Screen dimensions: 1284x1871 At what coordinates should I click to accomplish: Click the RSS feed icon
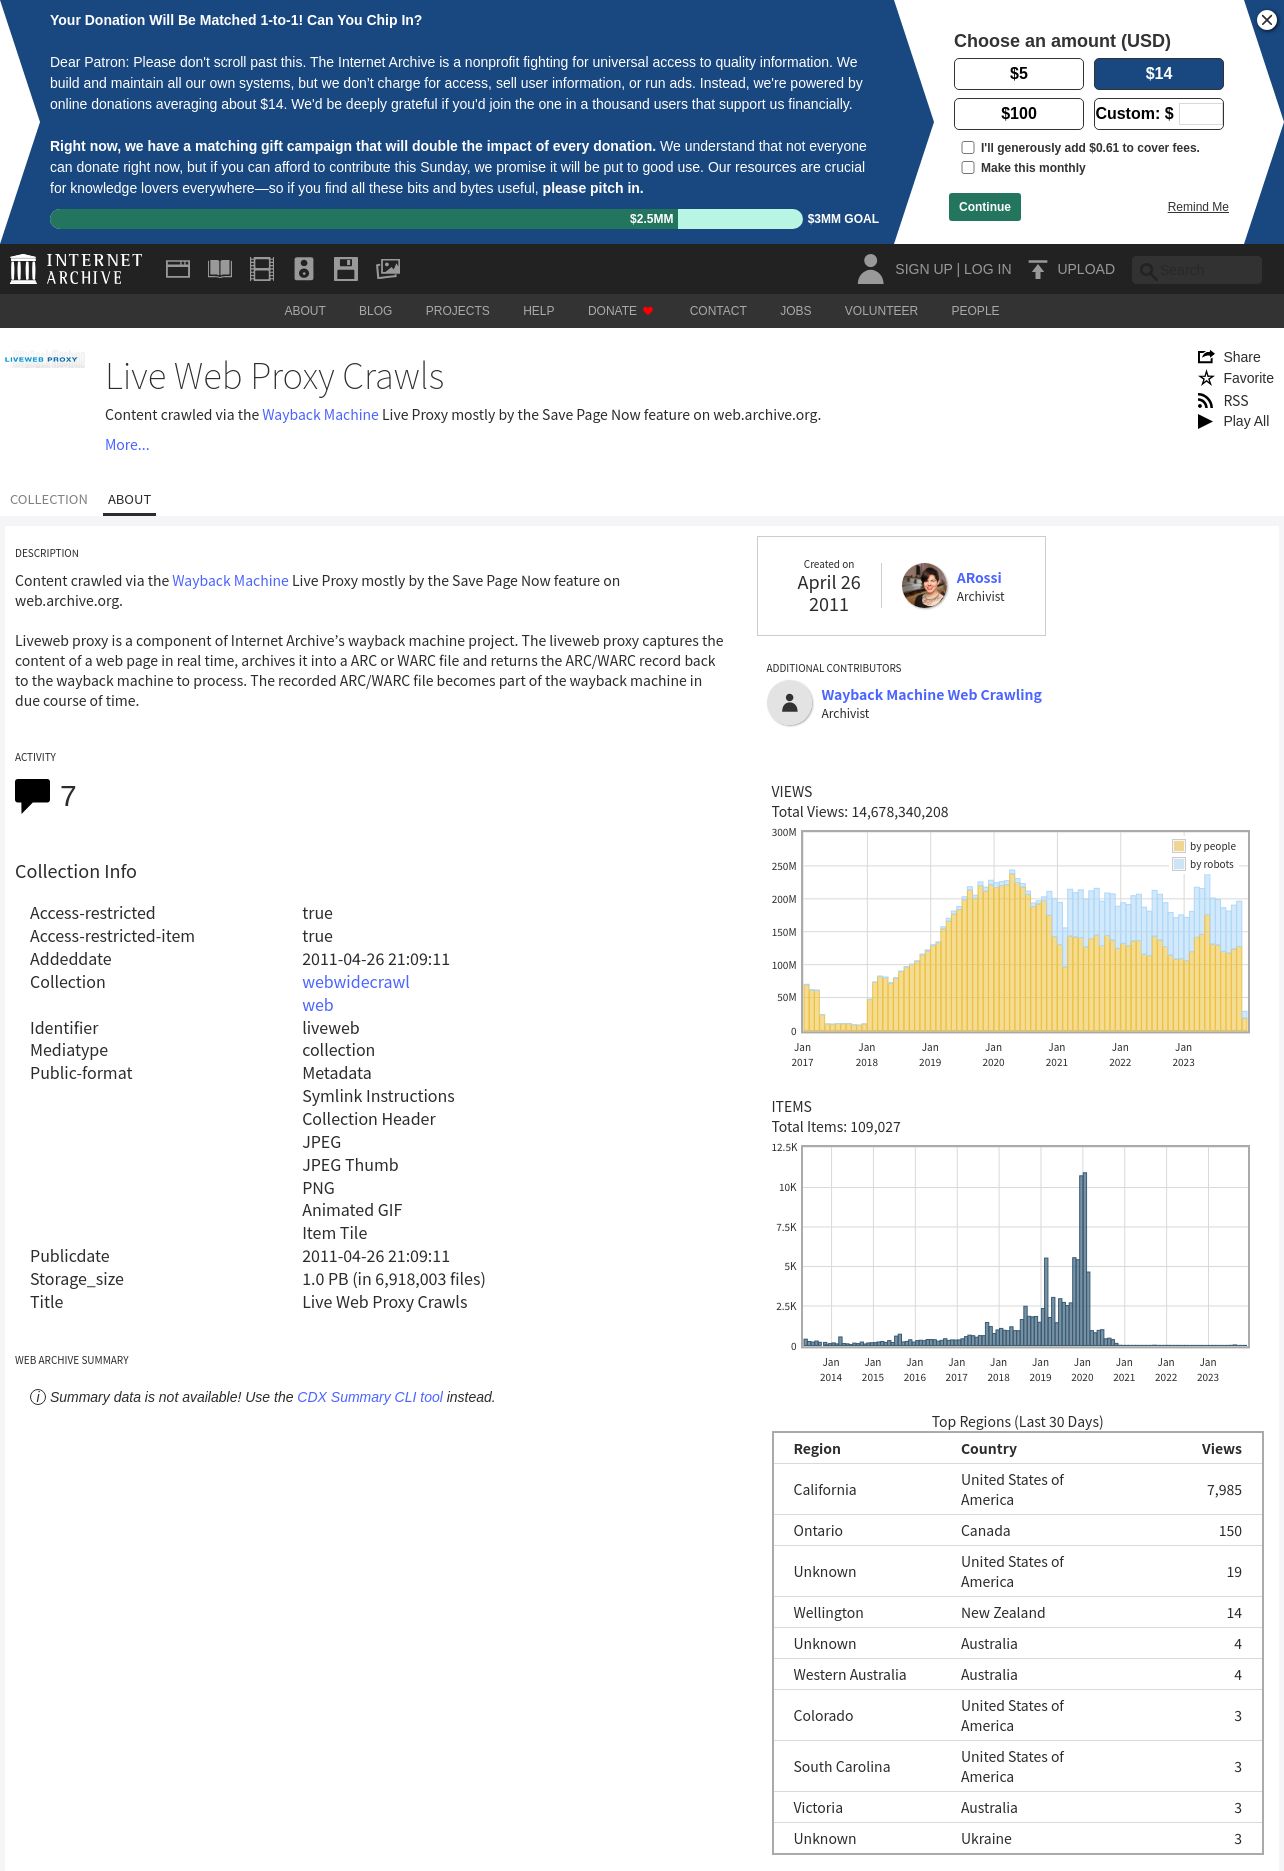(x=1206, y=401)
